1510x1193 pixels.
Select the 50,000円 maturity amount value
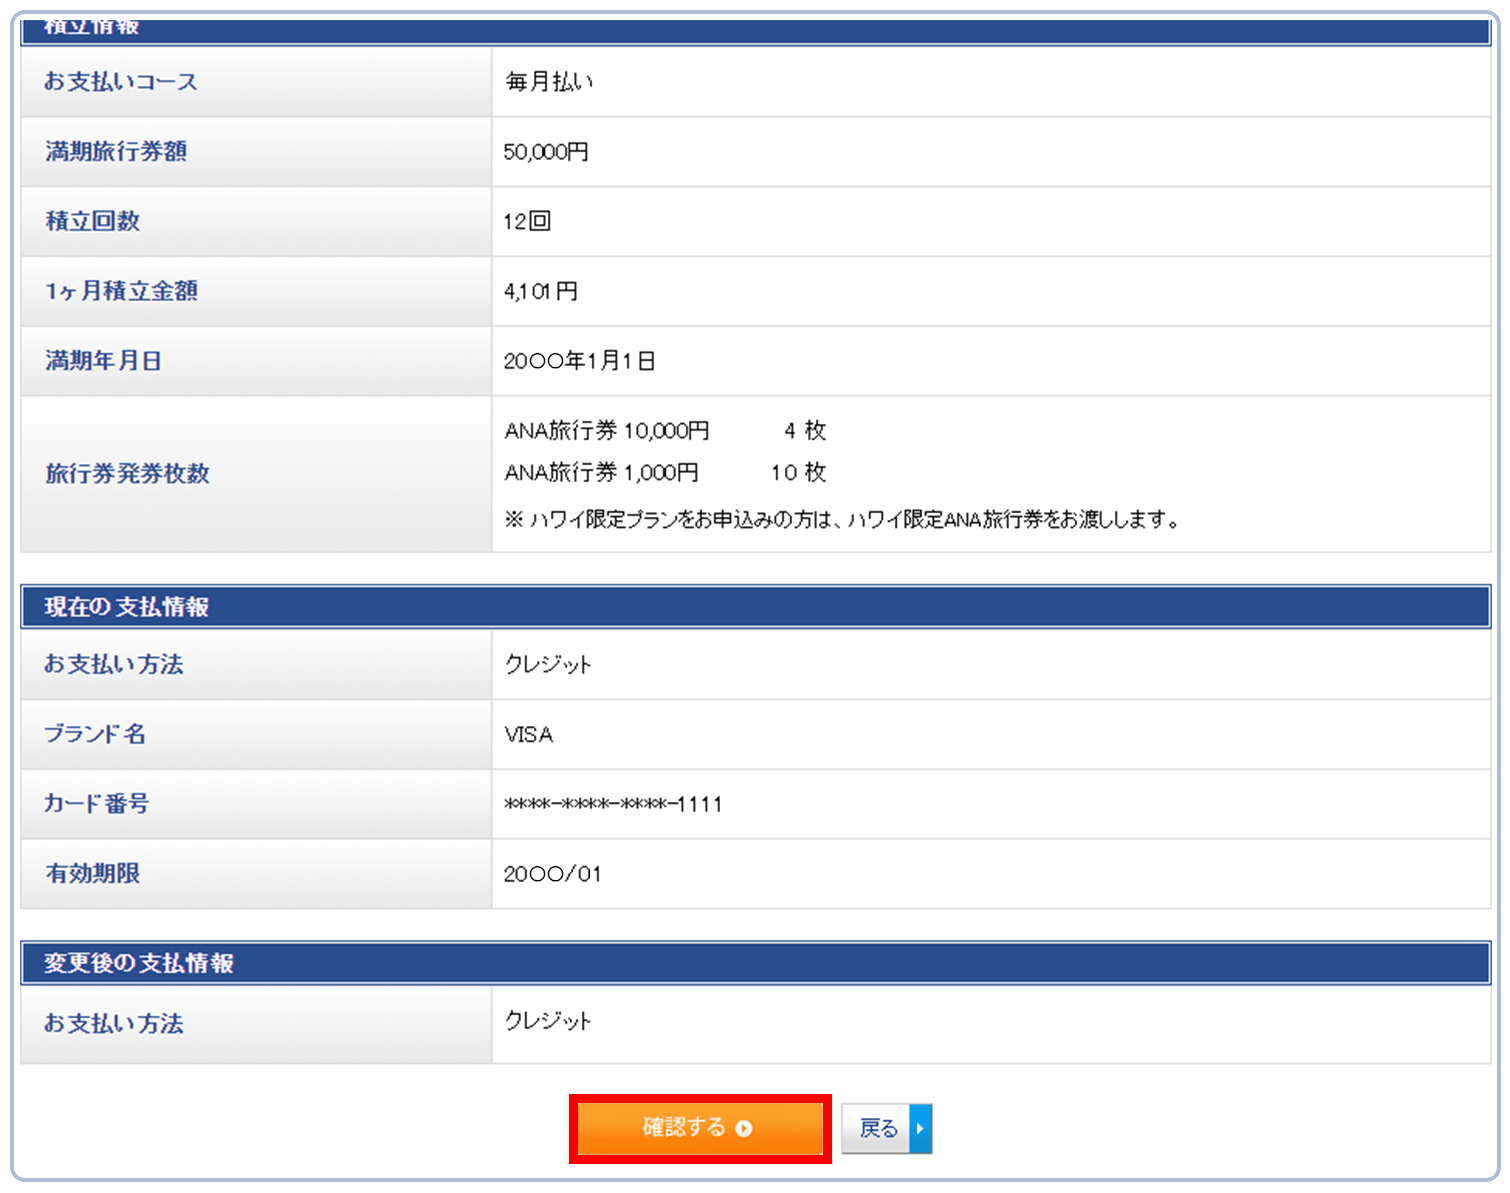coord(546,152)
